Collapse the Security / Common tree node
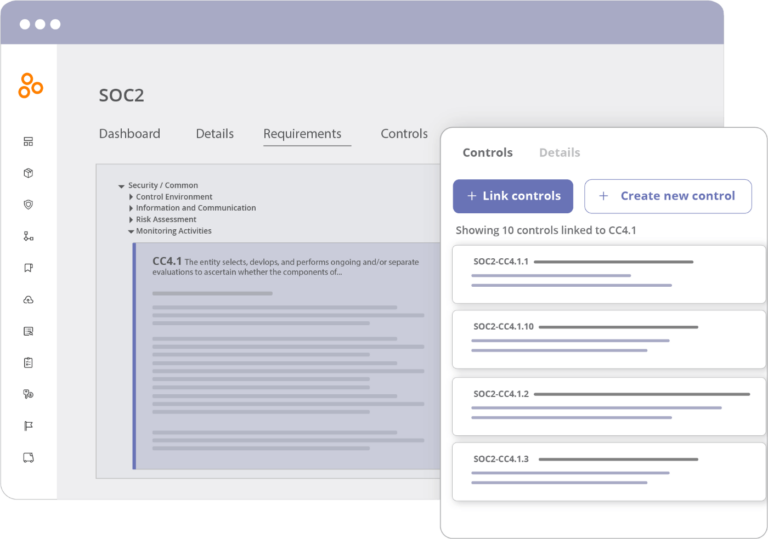The image size is (768, 539). [121, 186]
